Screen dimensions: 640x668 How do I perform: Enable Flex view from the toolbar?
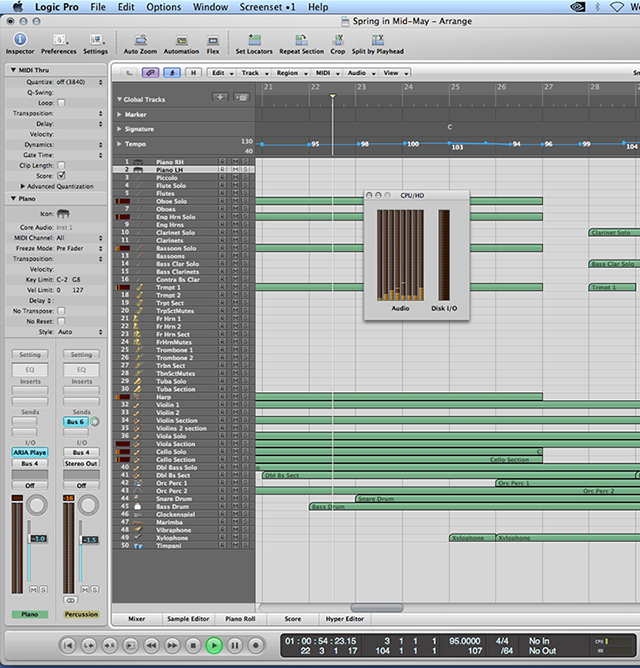213,43
